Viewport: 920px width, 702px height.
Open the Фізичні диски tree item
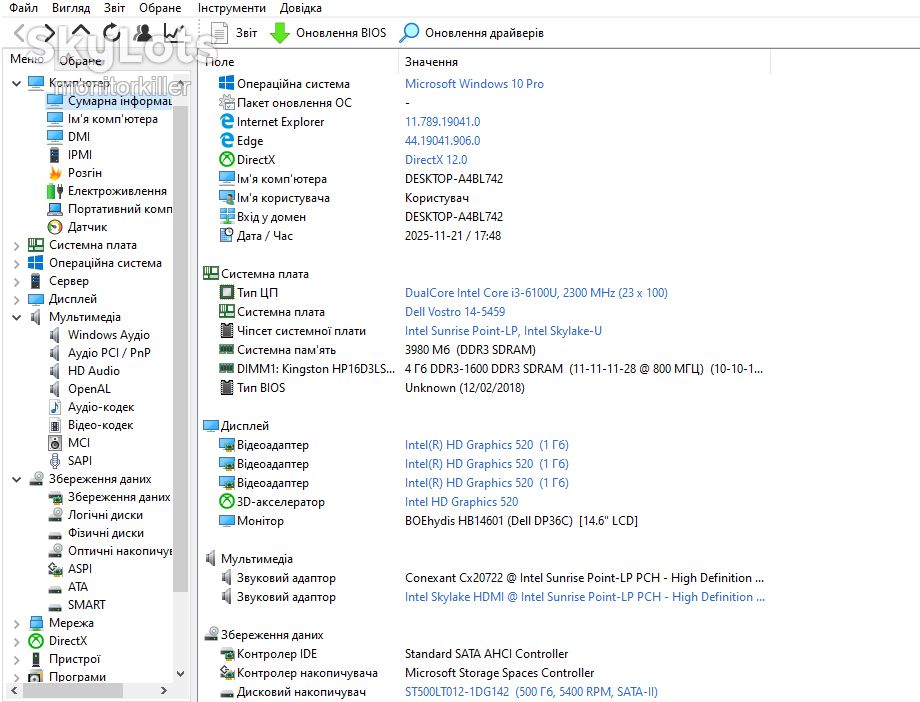point(106,534)
